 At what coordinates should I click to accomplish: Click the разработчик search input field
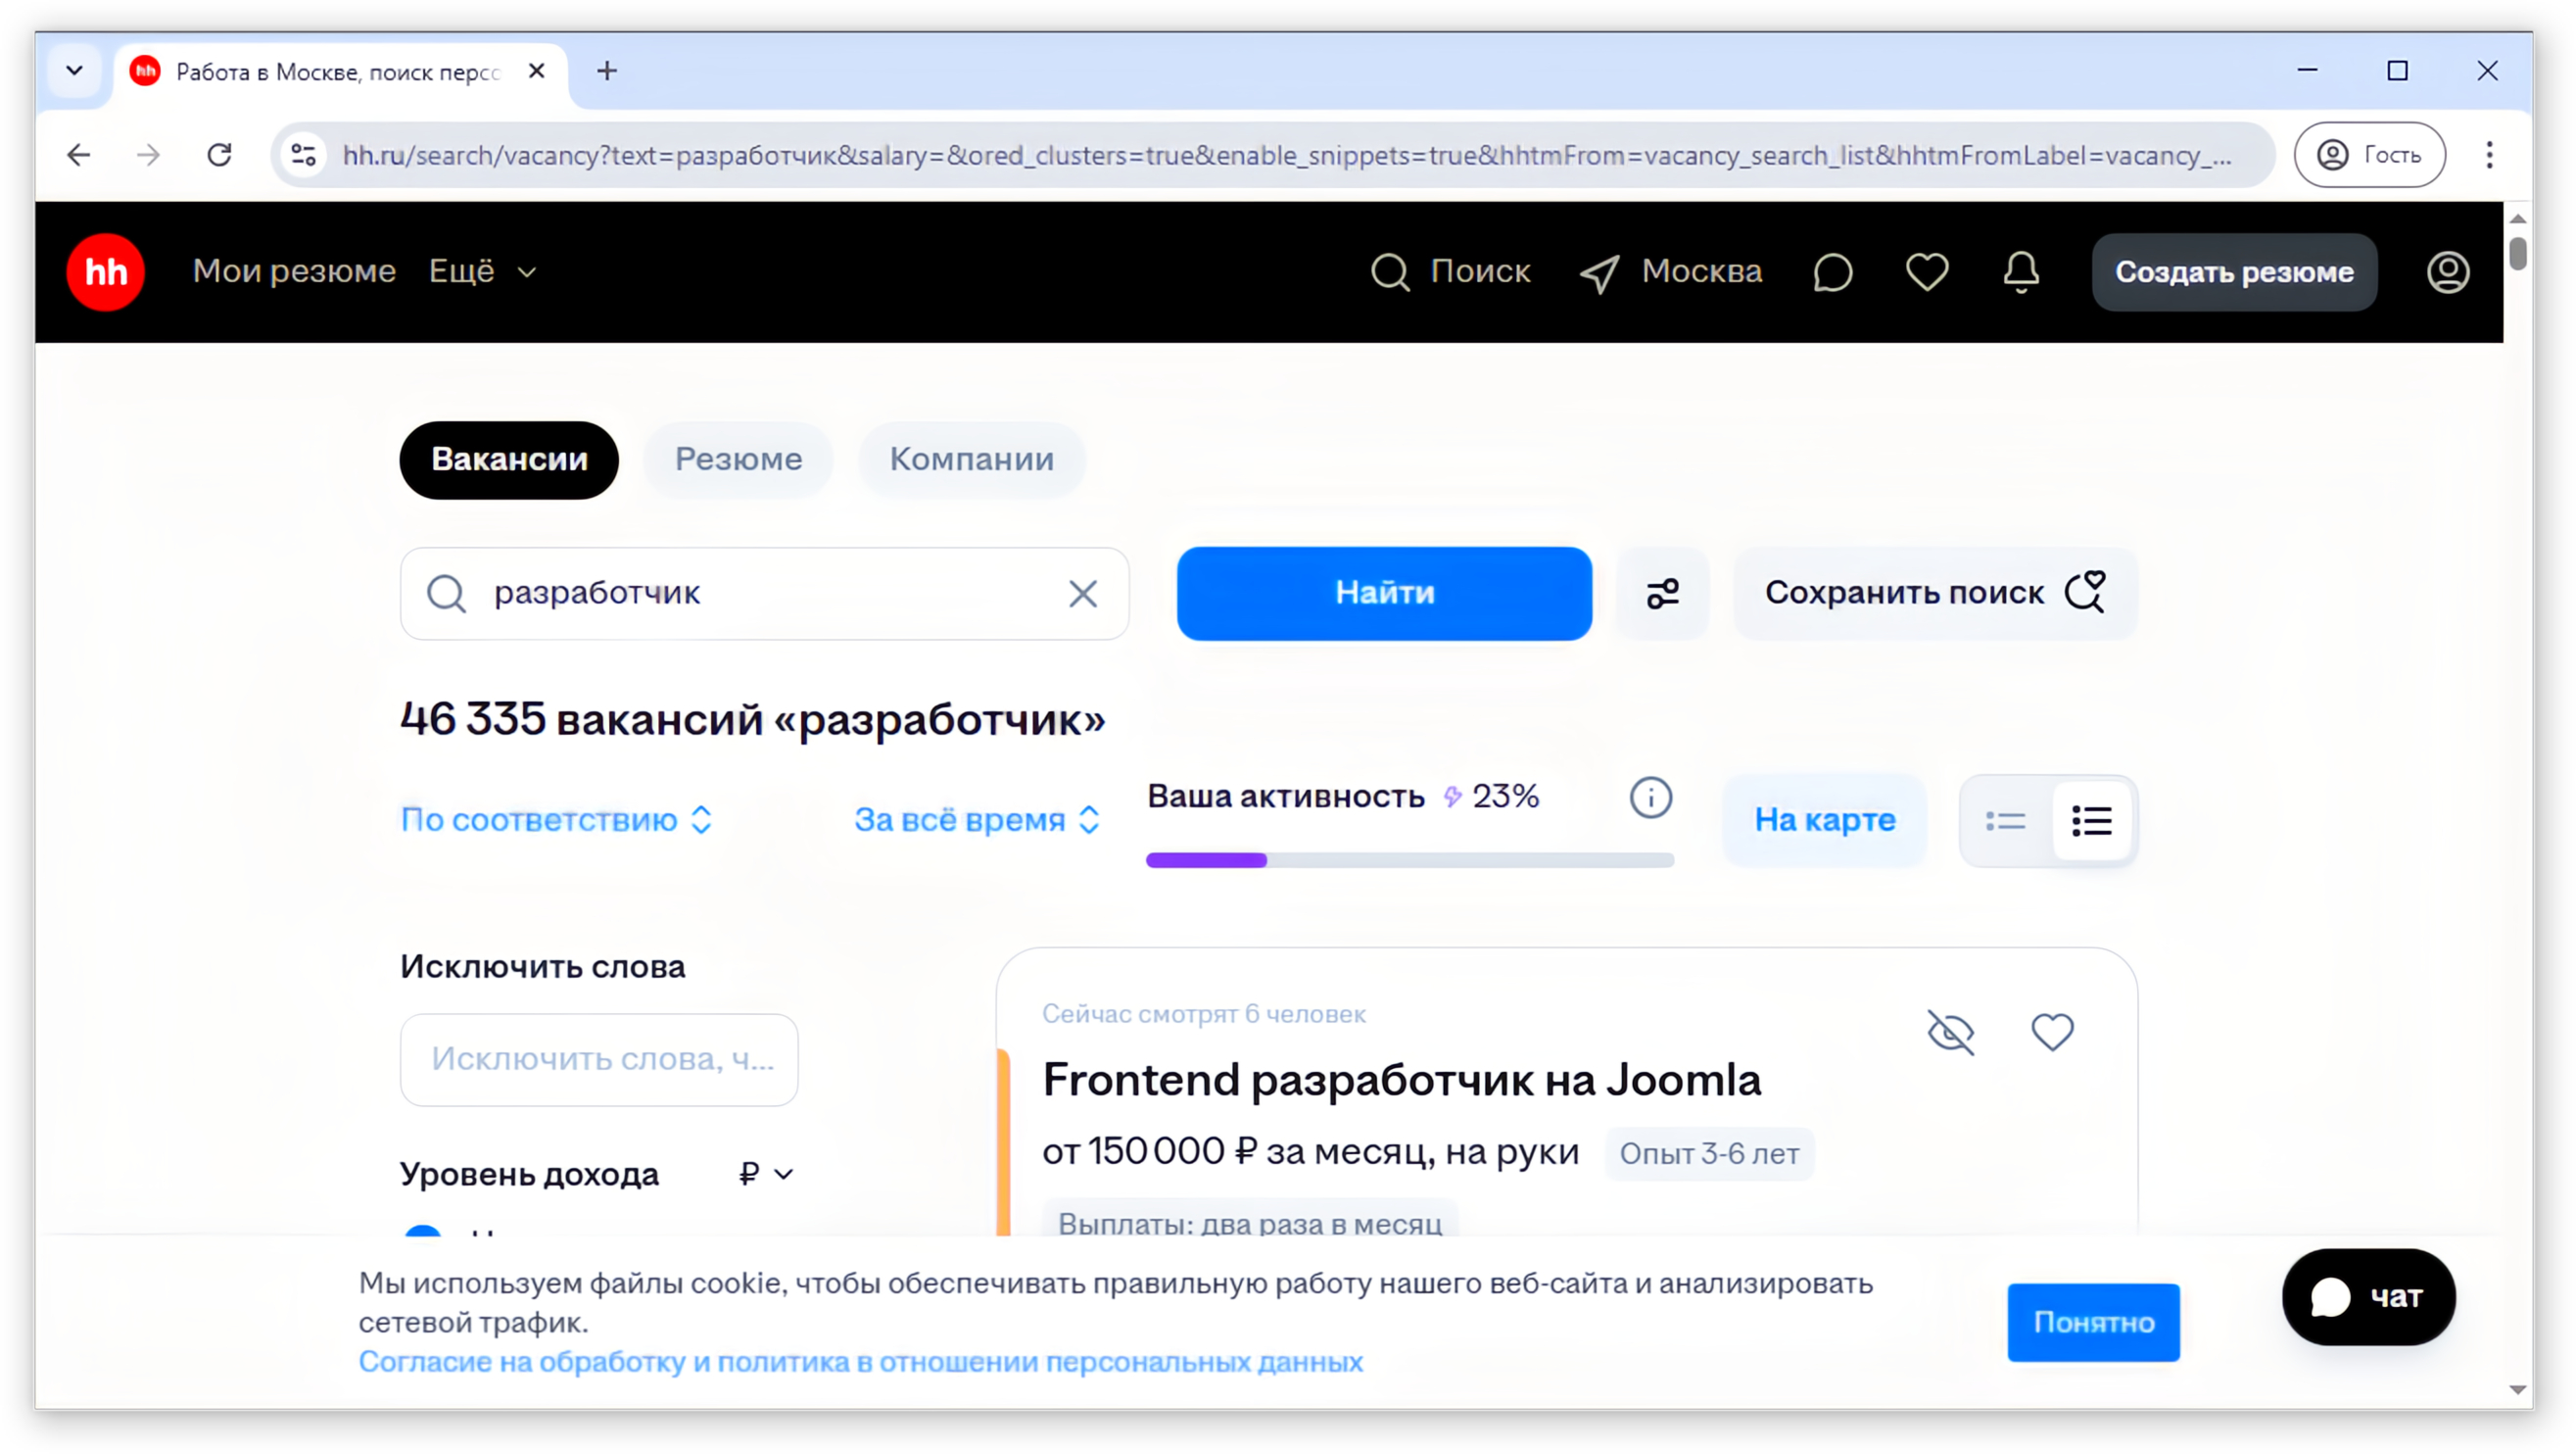pyautogui.click(x=765, y=594)
